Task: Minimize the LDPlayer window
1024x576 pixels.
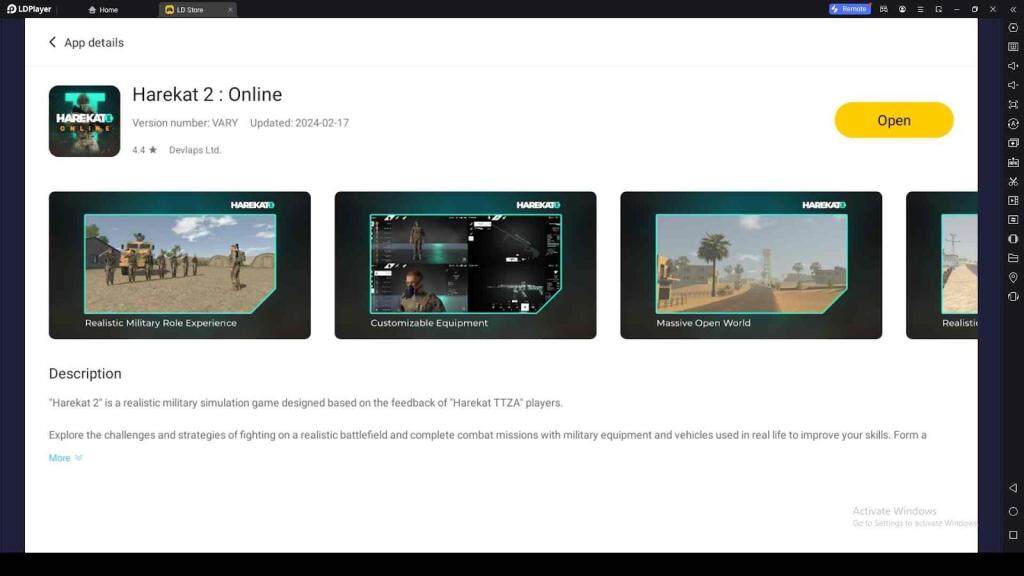Action: coord(957,9)
